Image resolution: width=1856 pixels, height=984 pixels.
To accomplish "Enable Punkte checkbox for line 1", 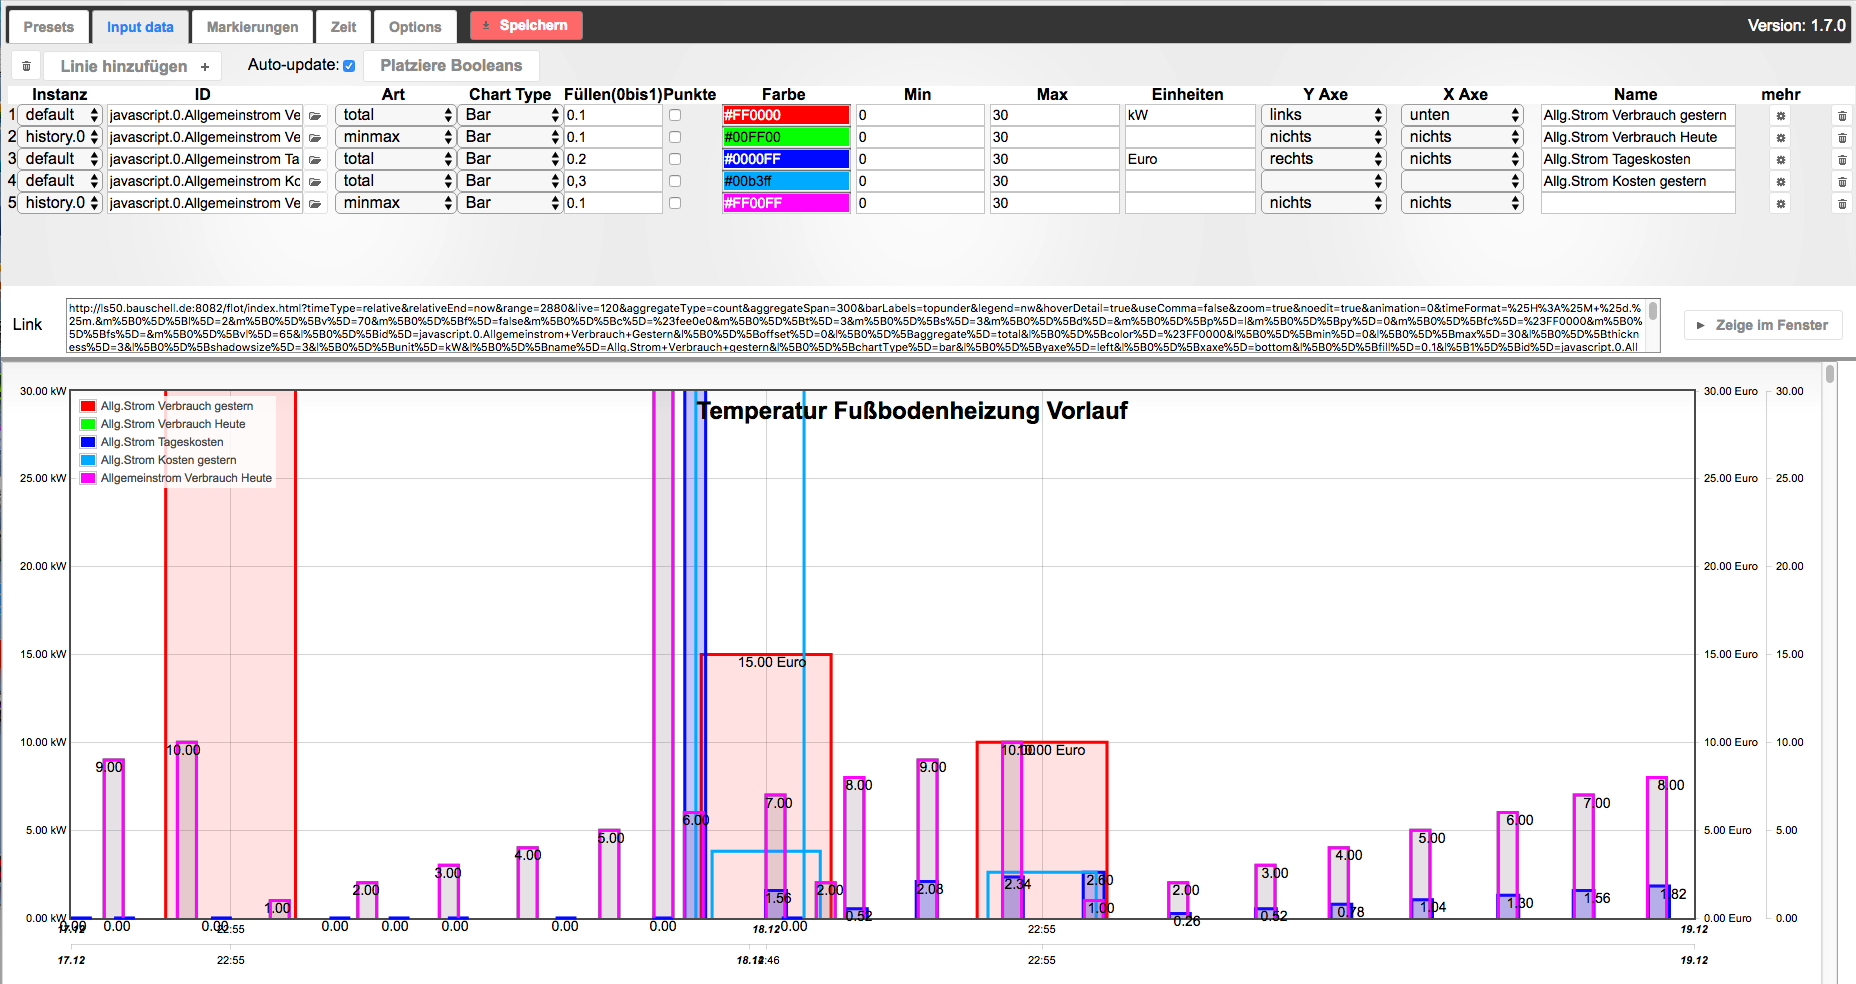I will pos(675,115).
